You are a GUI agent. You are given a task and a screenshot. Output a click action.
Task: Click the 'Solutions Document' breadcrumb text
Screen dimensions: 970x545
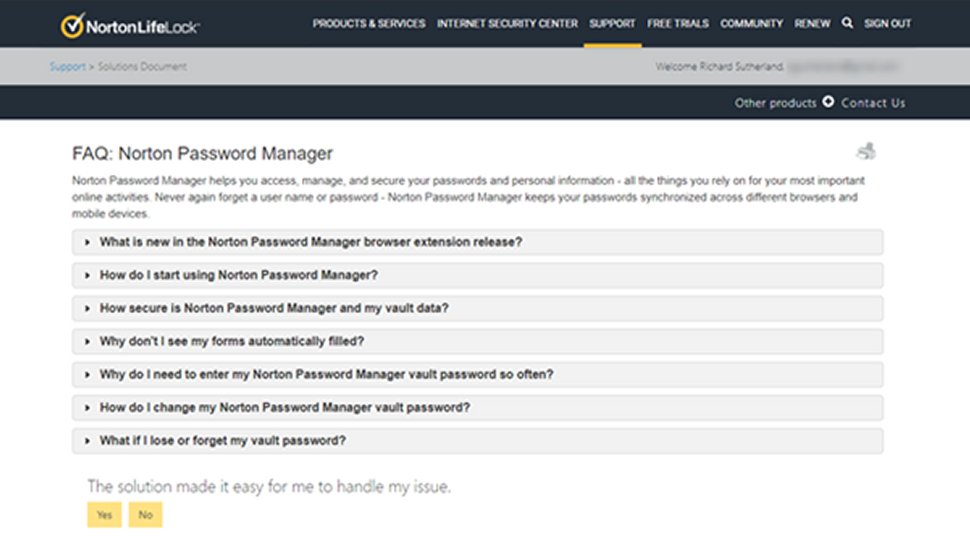(x=142, y=66)
